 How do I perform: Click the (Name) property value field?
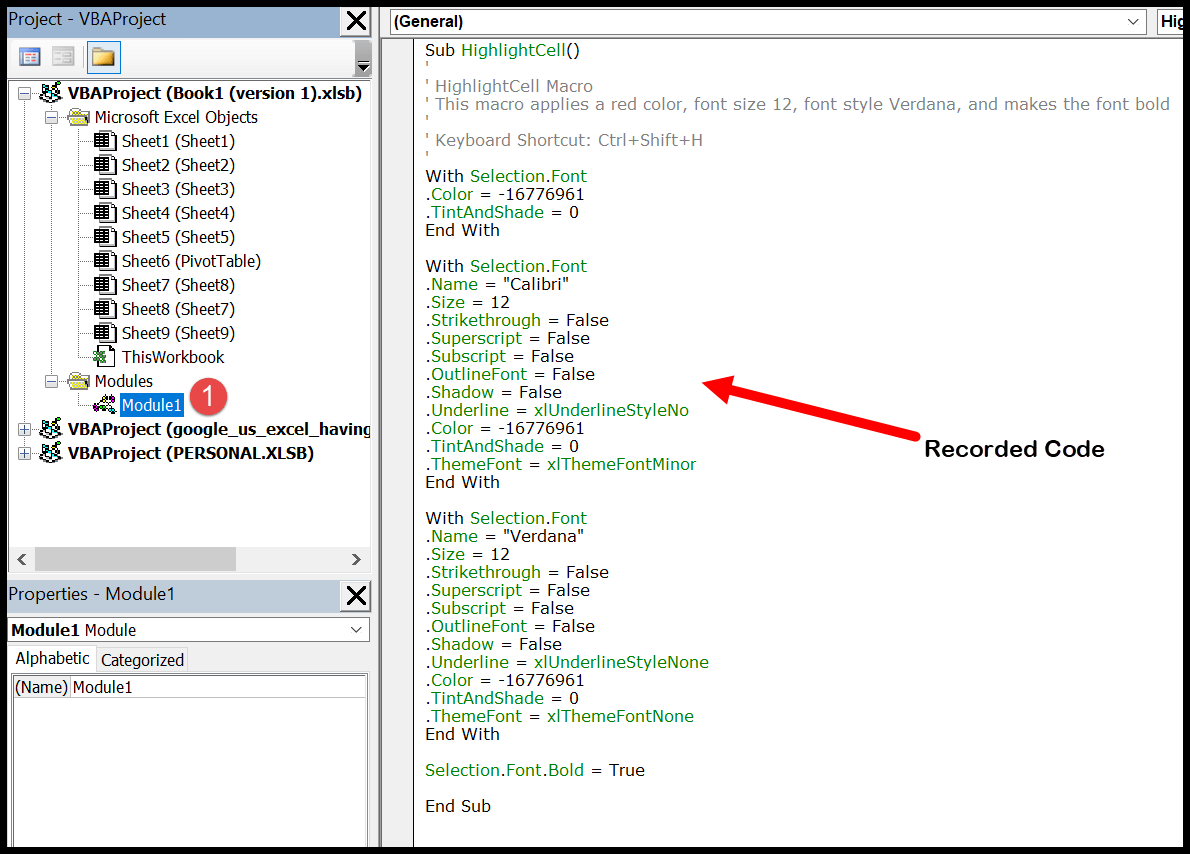click(216, 687)
